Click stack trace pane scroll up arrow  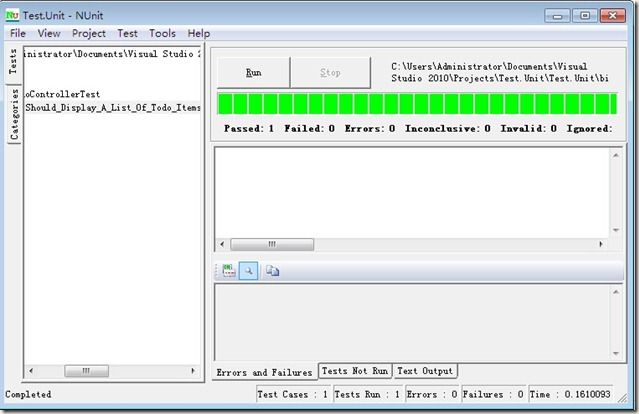616,292
